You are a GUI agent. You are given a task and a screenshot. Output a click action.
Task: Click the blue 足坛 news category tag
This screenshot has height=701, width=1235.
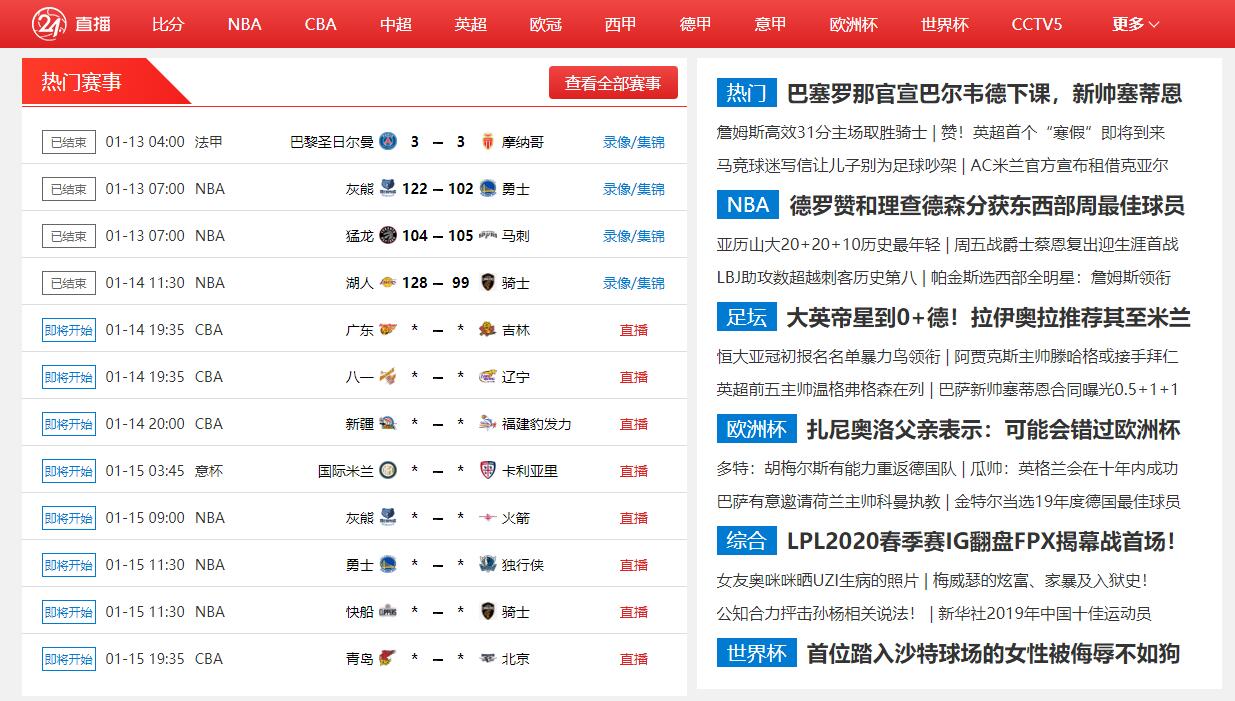tap(747, 317)
